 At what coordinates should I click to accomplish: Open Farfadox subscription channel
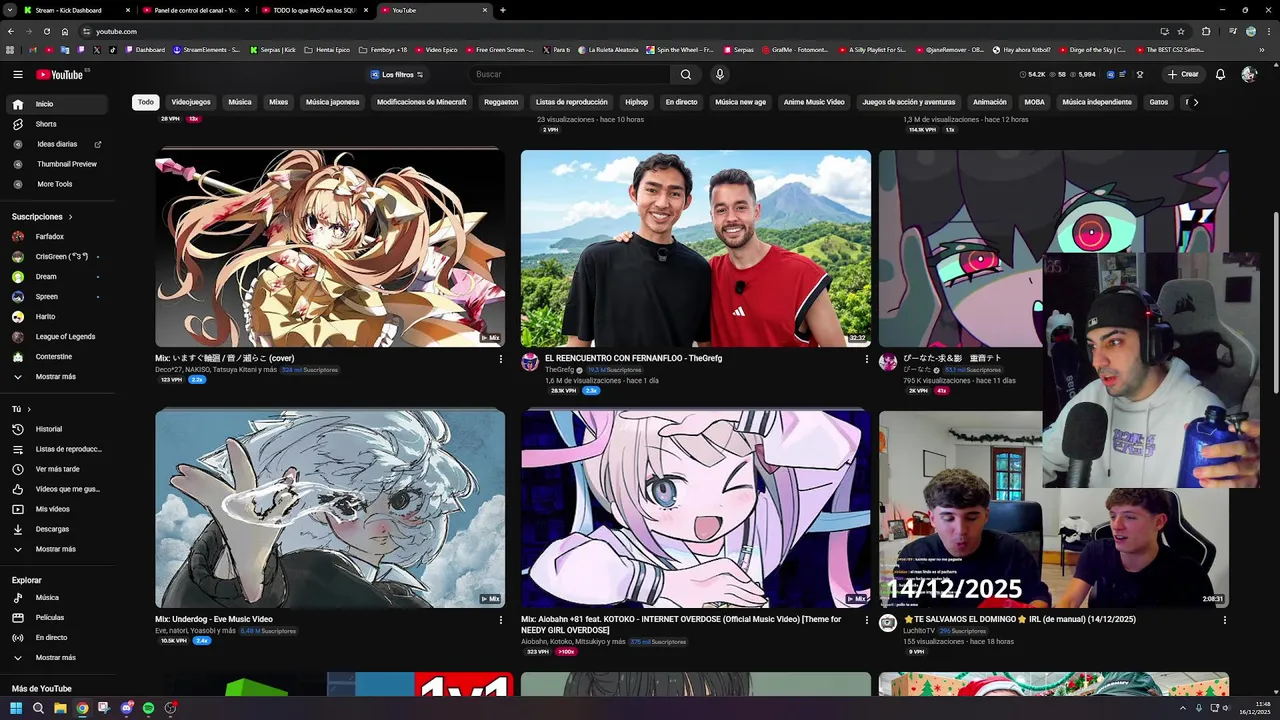[56, 237]
